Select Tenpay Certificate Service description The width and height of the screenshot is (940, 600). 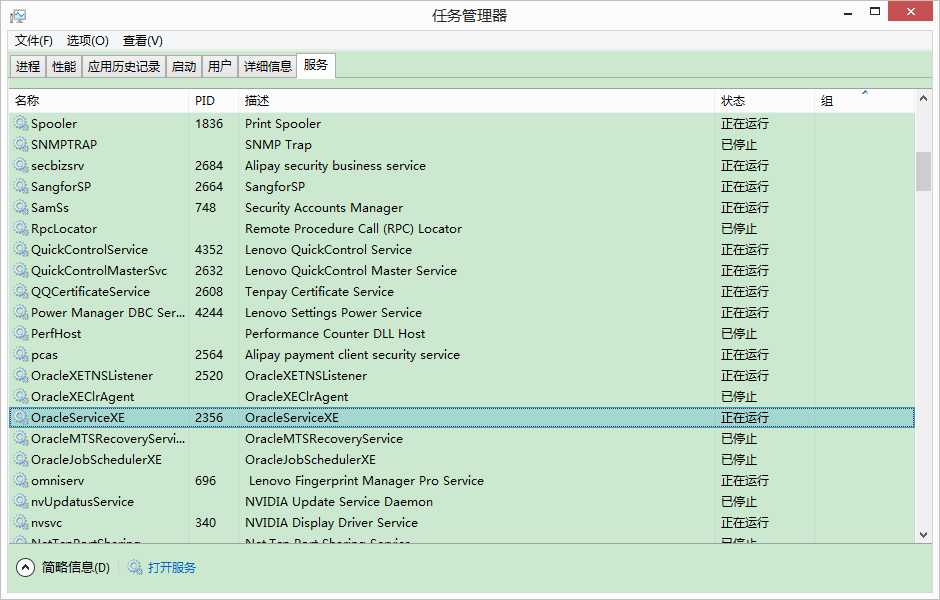tap(319, 291)
